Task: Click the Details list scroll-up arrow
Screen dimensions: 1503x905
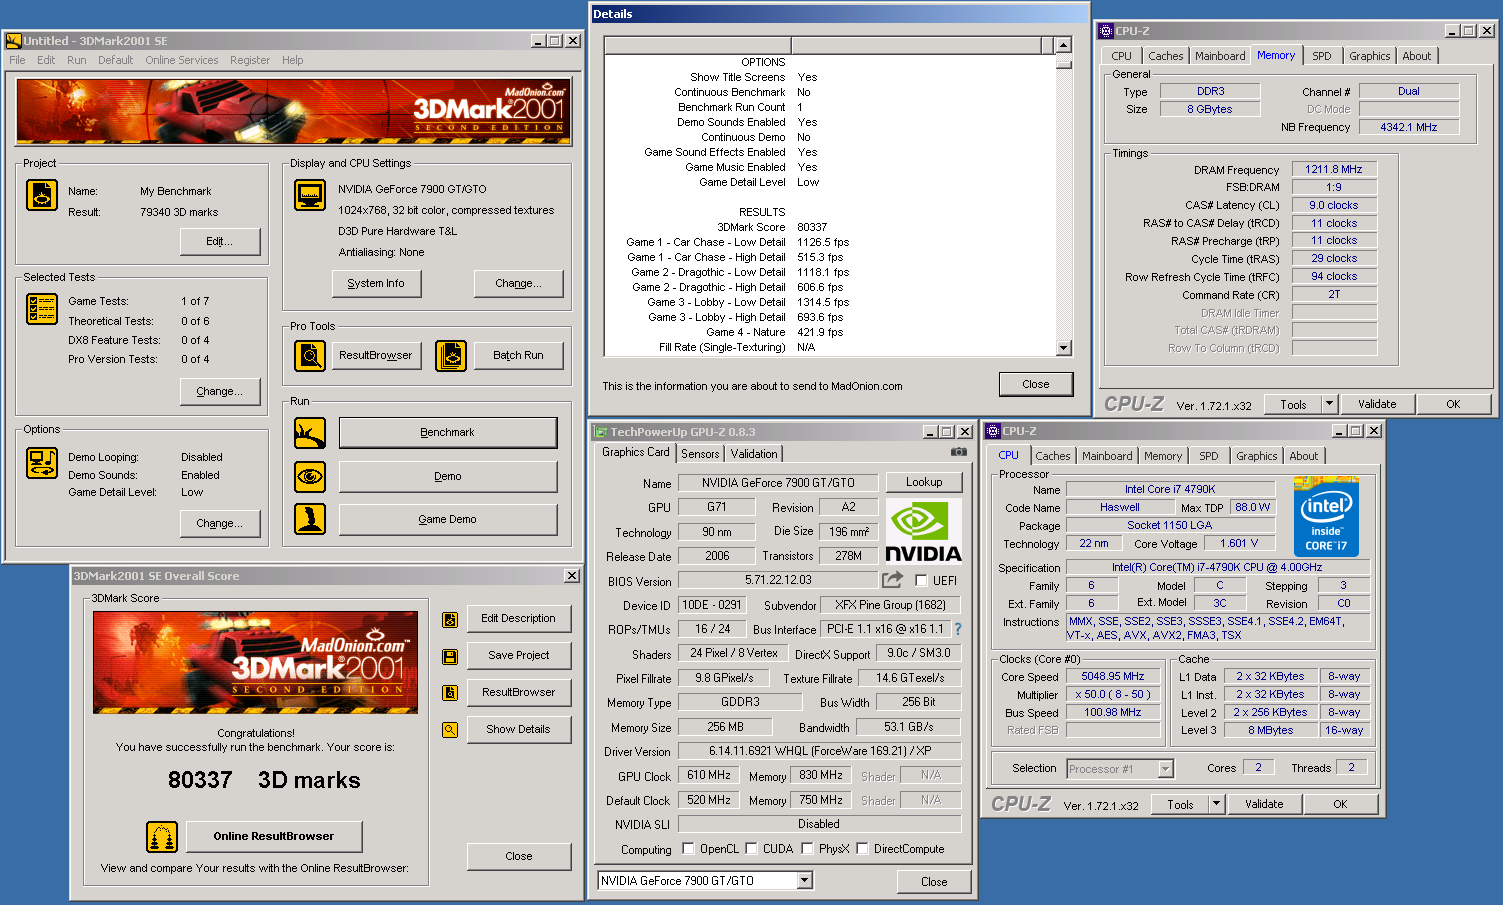Action: click(x=1063, y=45)
